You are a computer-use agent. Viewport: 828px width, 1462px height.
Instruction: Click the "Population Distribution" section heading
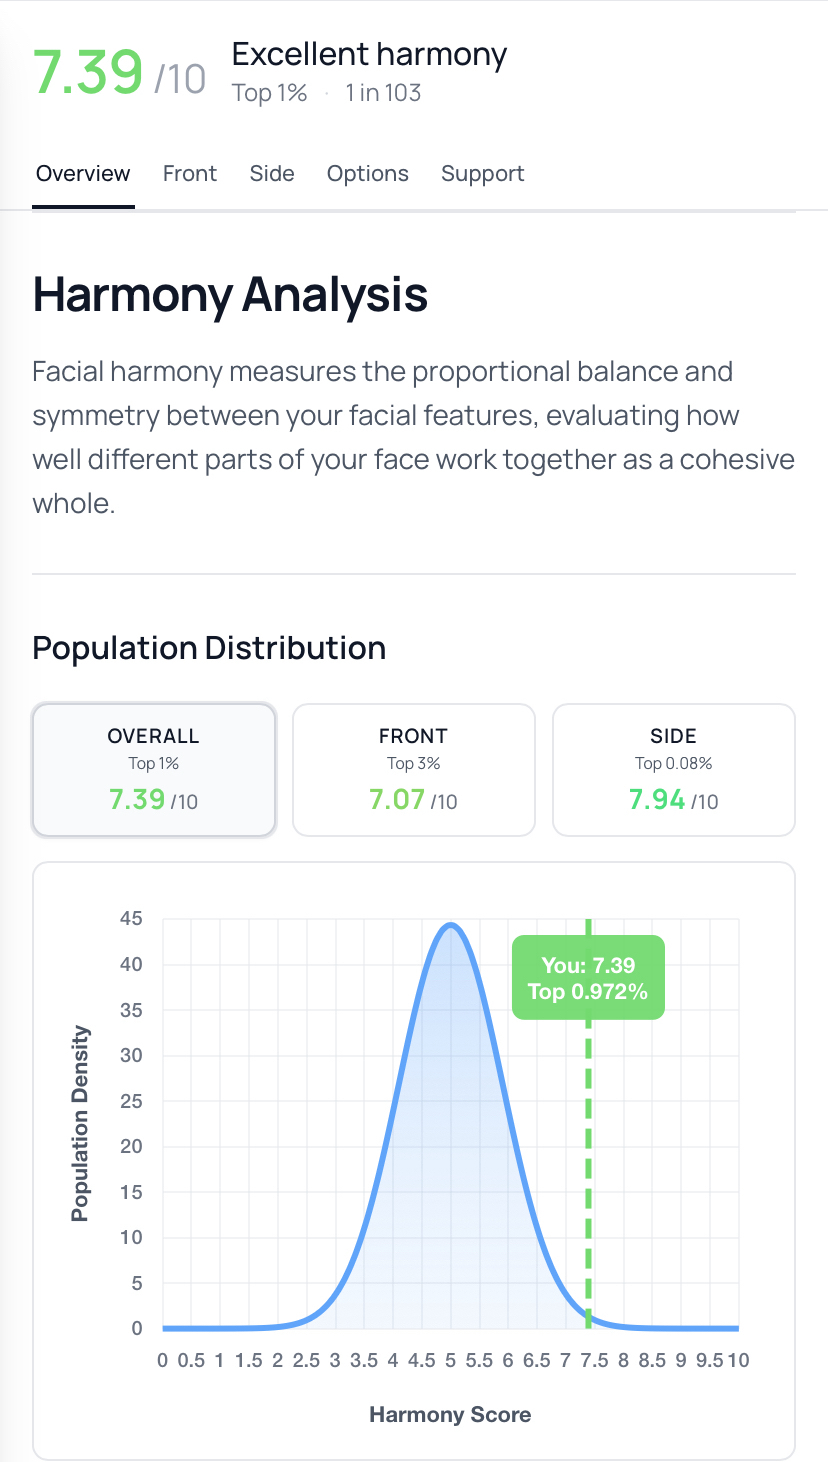(209, 648)
